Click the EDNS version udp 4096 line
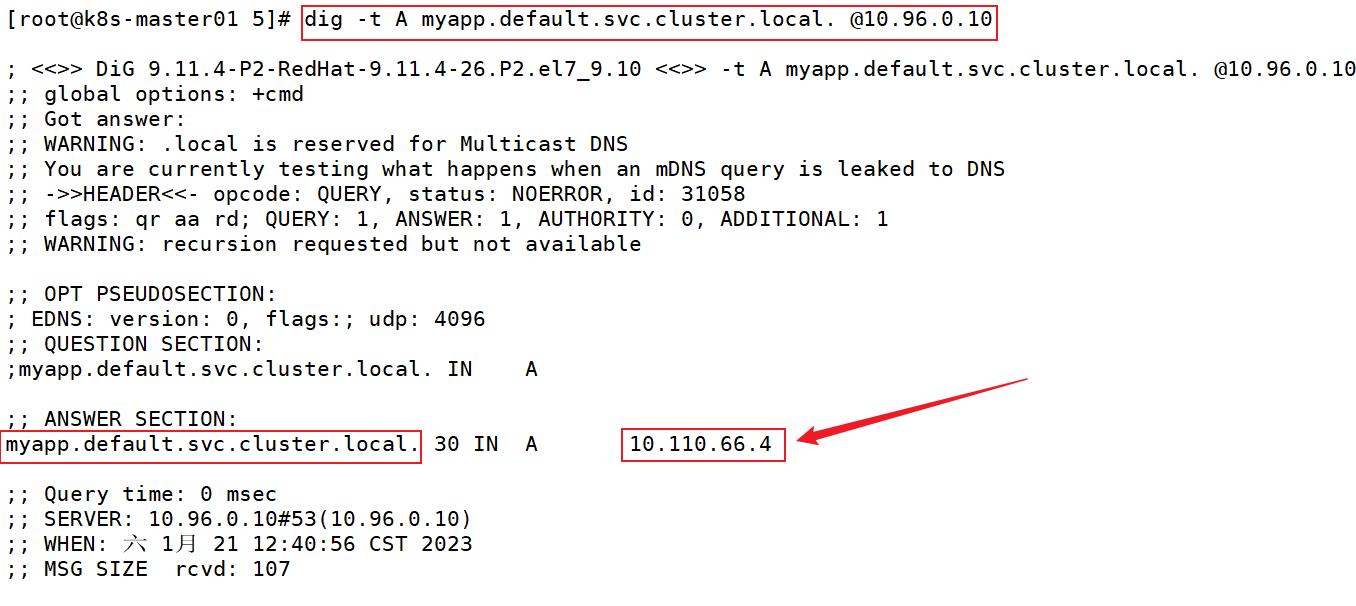 coord(246,319)
